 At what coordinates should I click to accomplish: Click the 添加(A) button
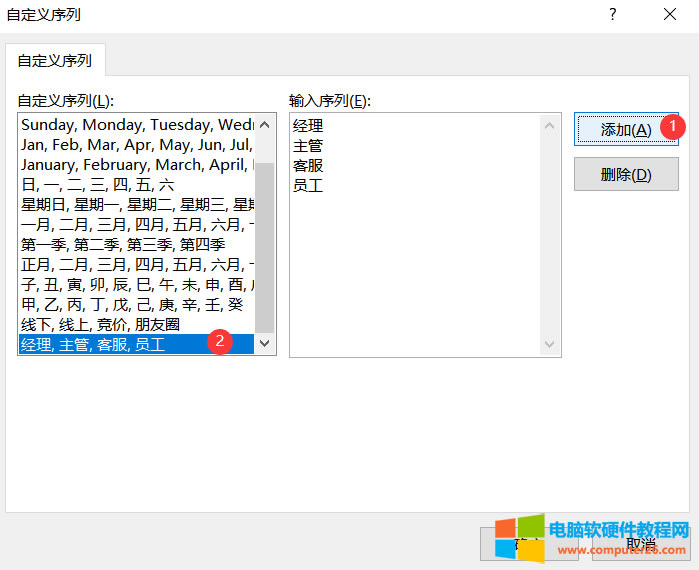pyautogui.click(x=625, y=130)
